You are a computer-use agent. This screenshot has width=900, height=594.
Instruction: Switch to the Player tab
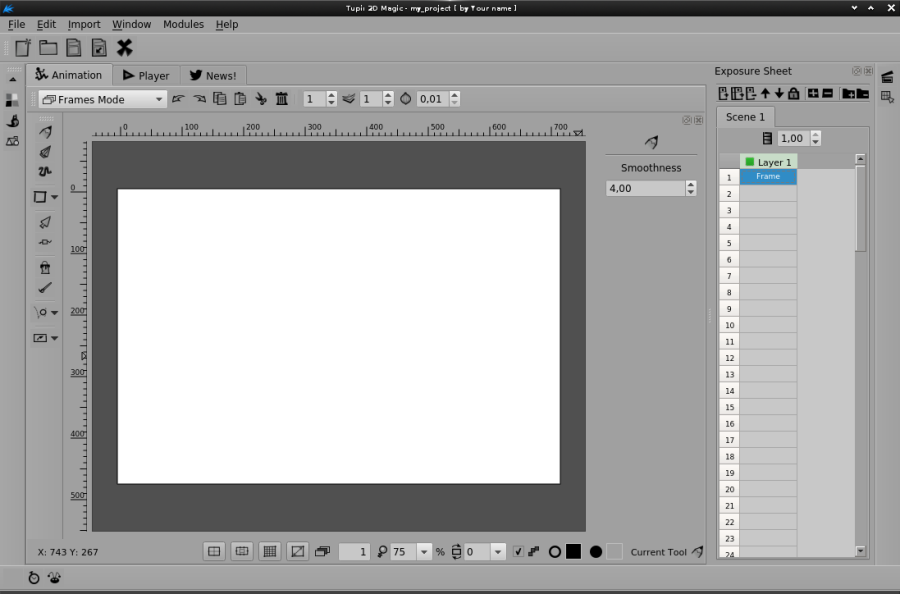(x=146, y=74)
